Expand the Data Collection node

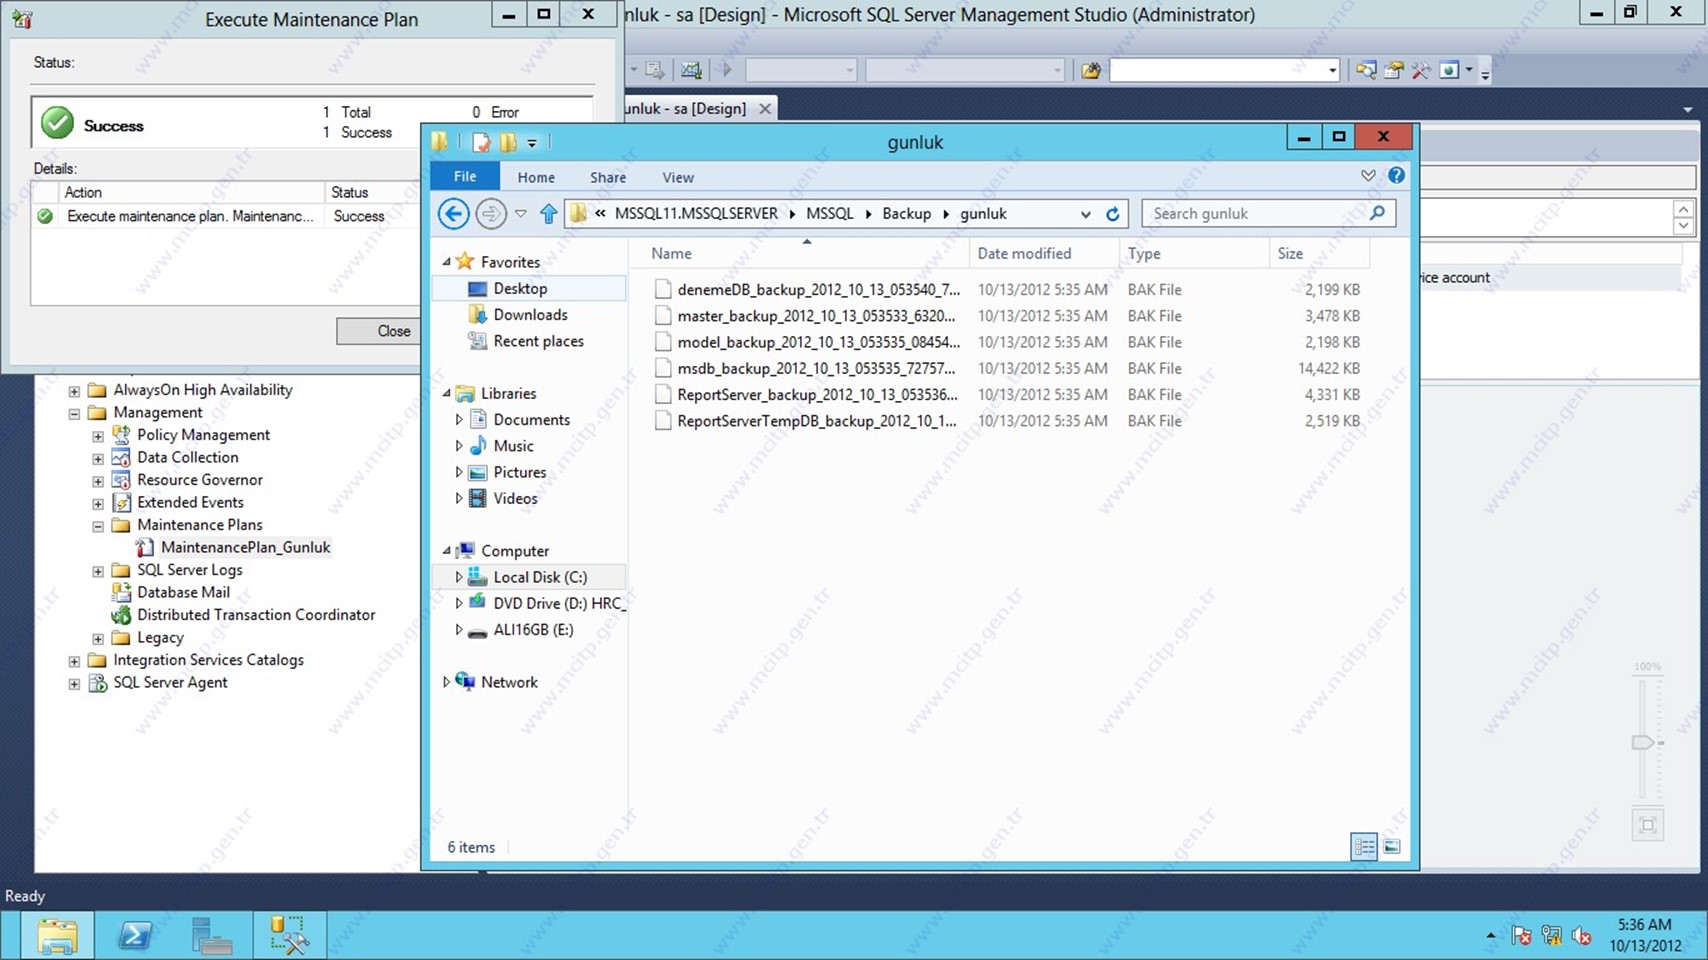click(x=98, y=458)
